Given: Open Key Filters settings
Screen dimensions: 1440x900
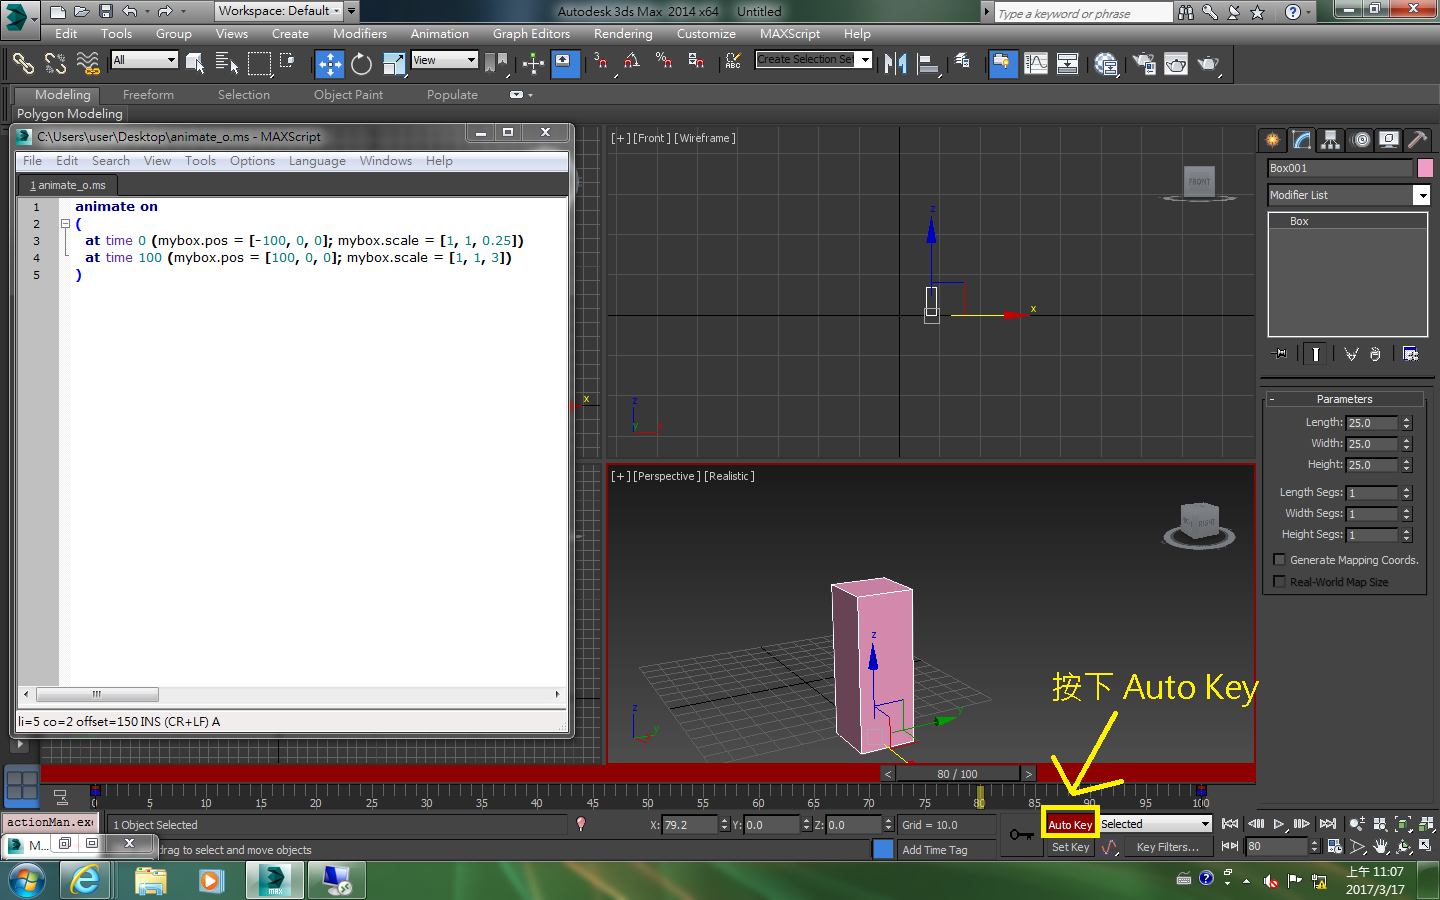Looking at the screenshot, I should pos(1168,846).
